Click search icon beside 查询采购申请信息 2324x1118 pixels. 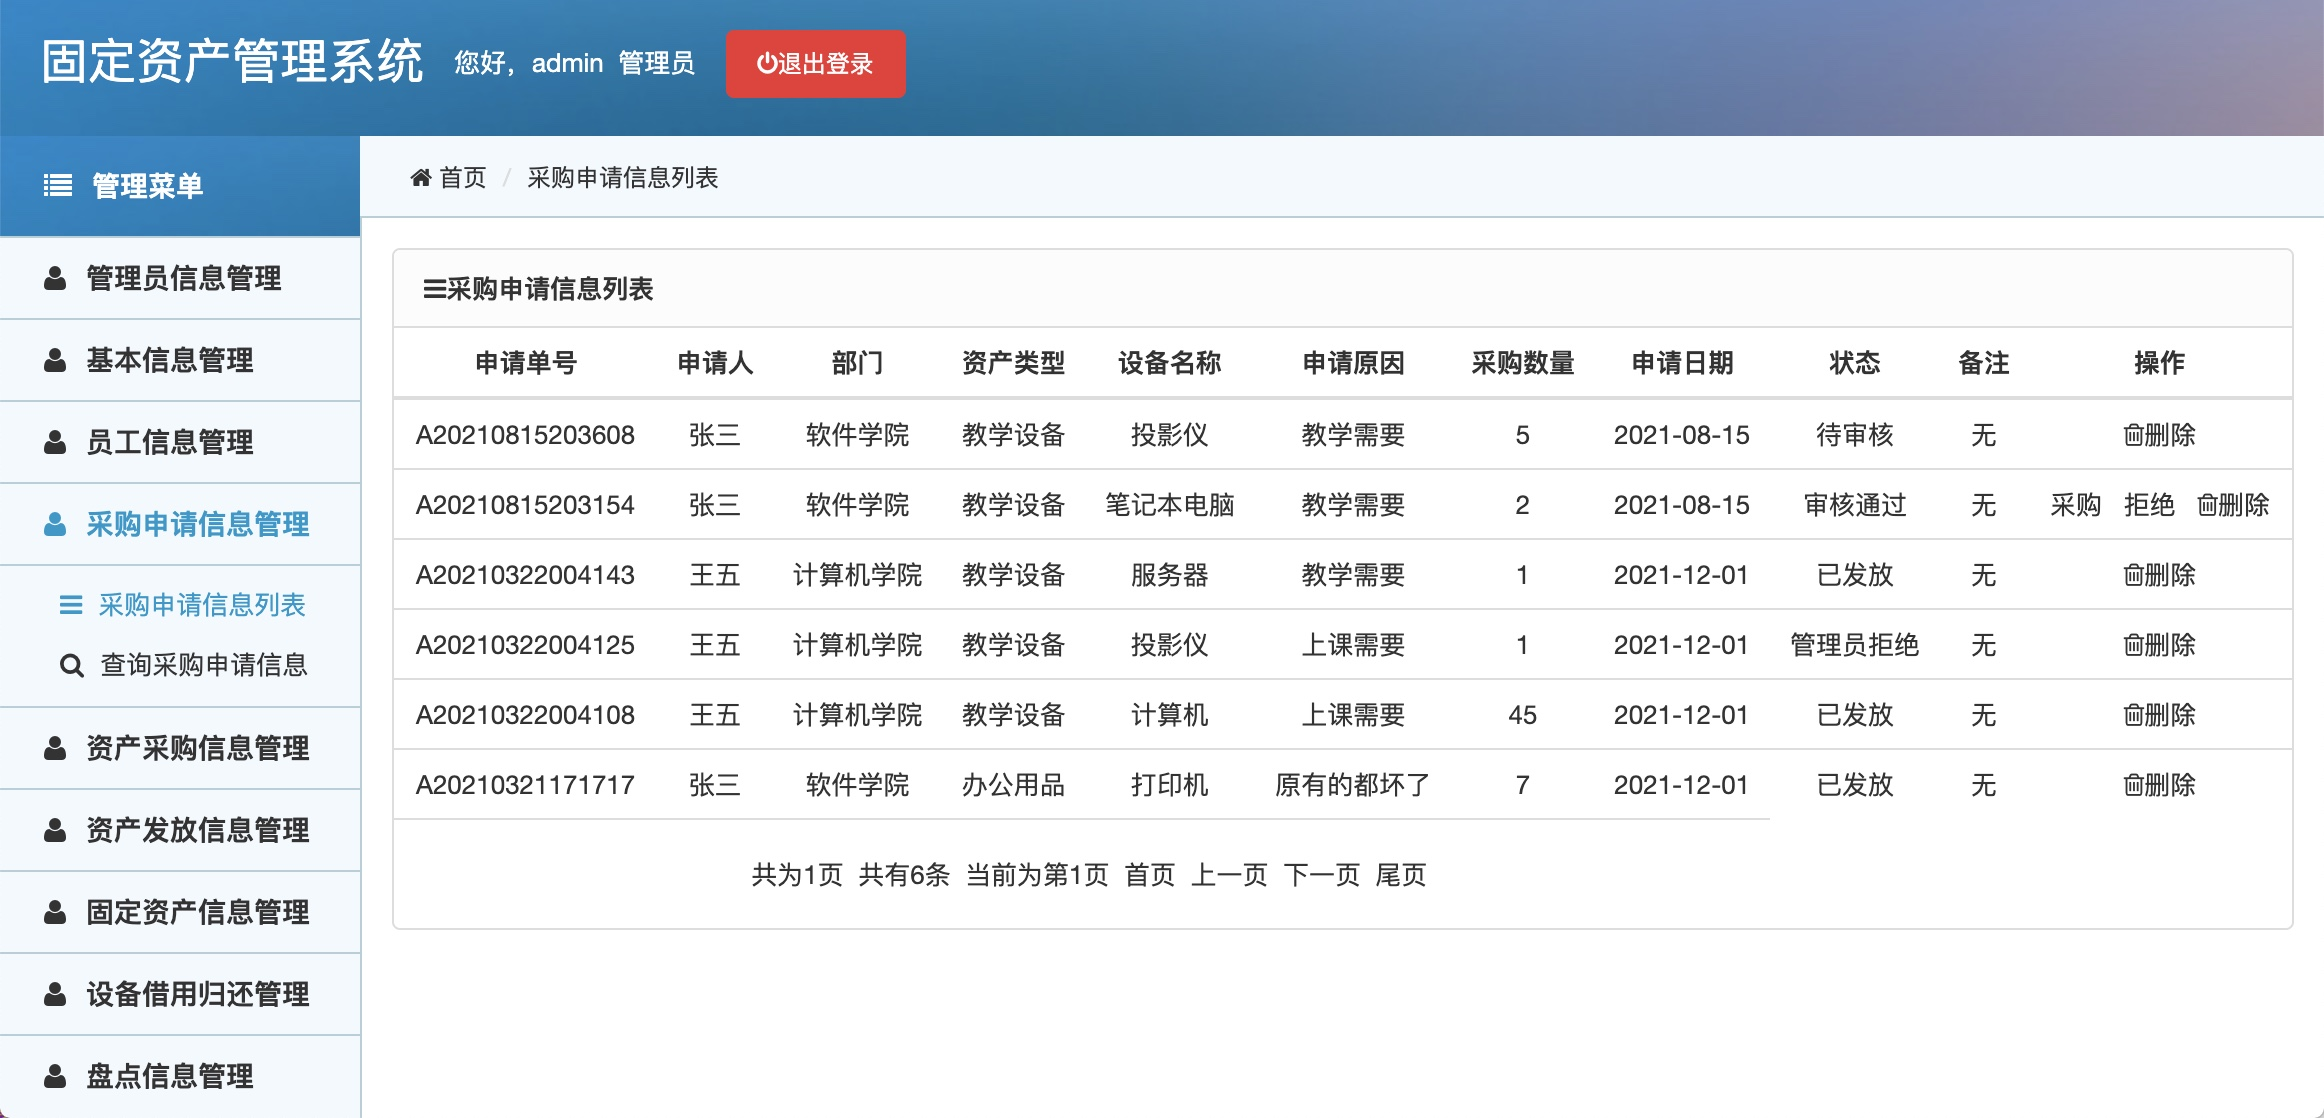pos(71,665)
